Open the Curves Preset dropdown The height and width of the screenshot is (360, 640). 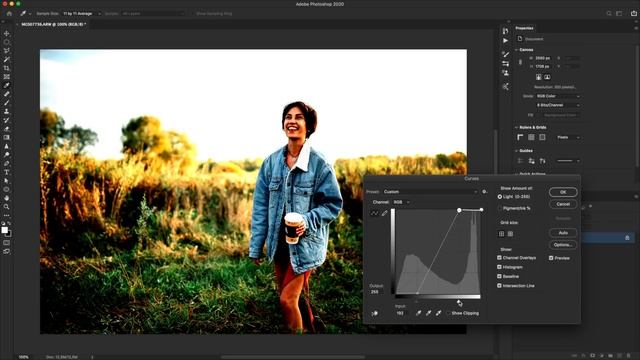pyautogui.click(x=430, y=192)
